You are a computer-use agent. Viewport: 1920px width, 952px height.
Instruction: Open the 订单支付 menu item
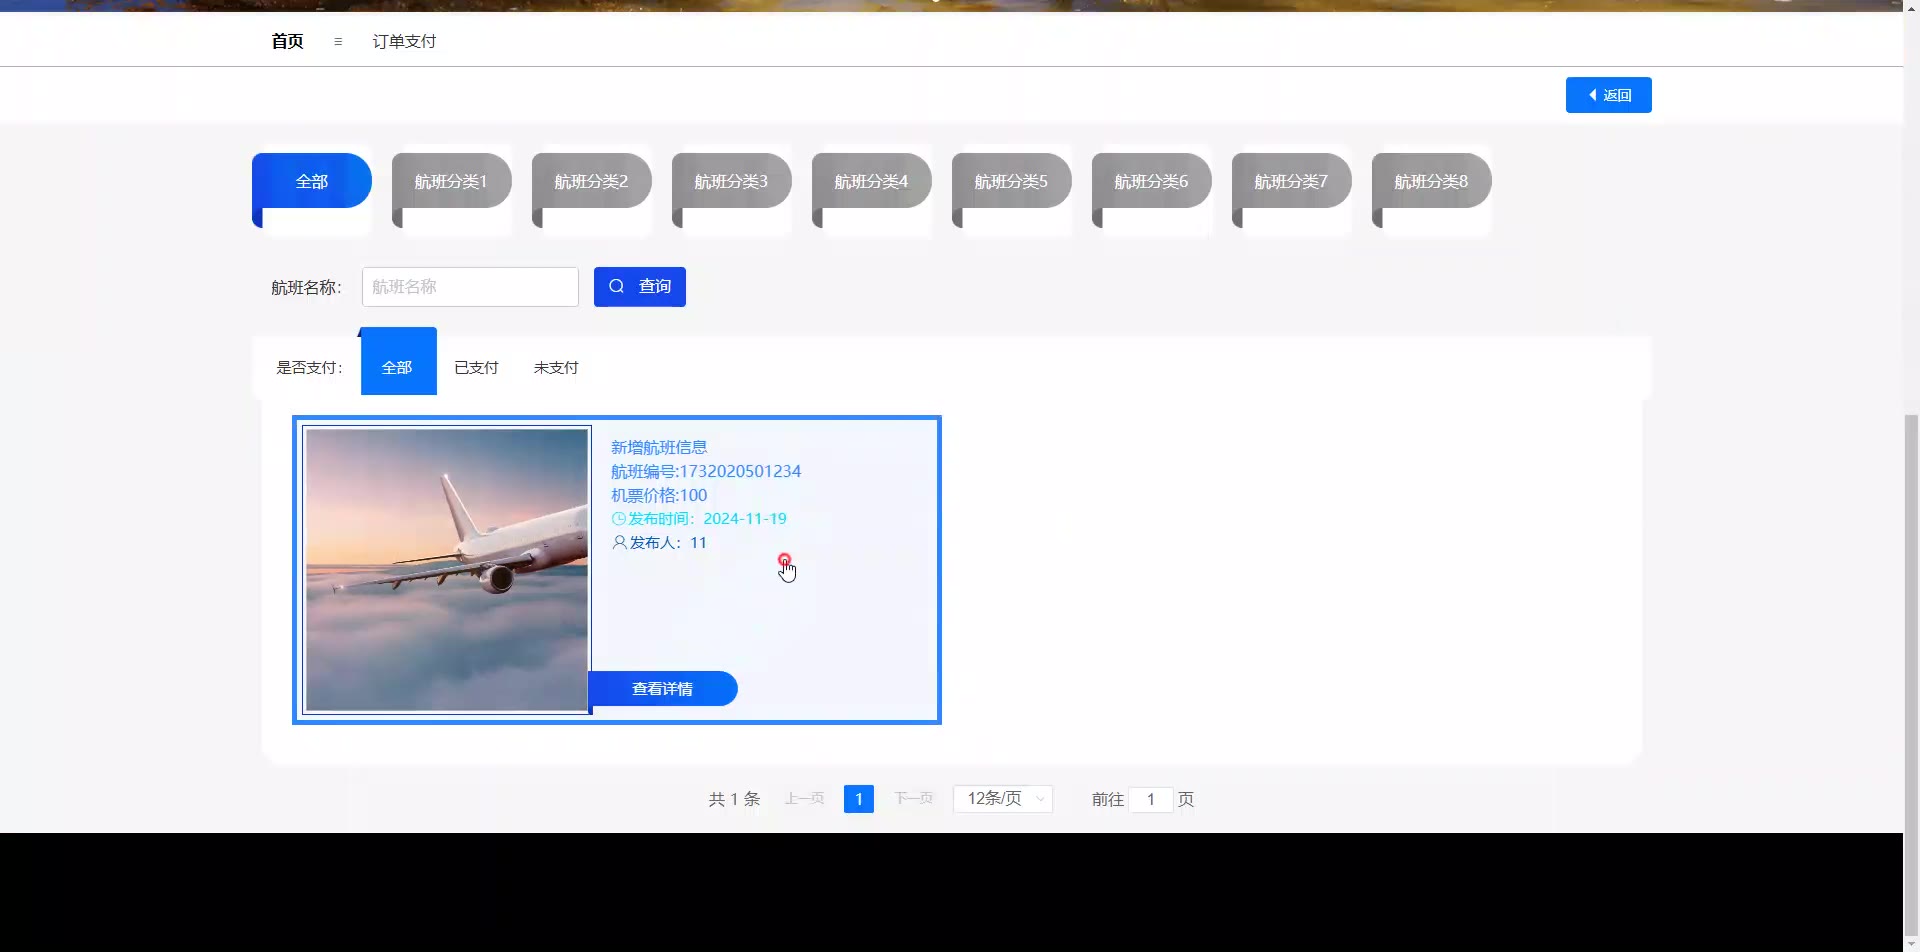click(404, 42)
